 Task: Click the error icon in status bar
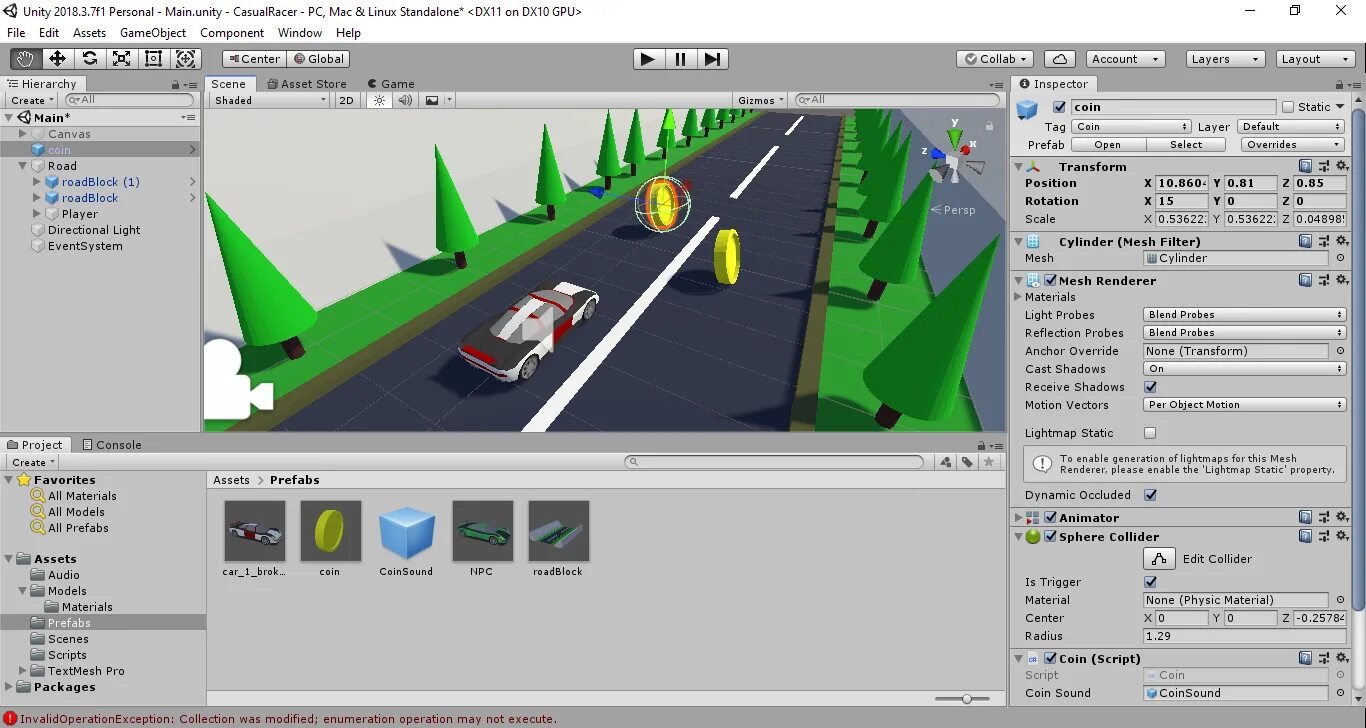10,719
